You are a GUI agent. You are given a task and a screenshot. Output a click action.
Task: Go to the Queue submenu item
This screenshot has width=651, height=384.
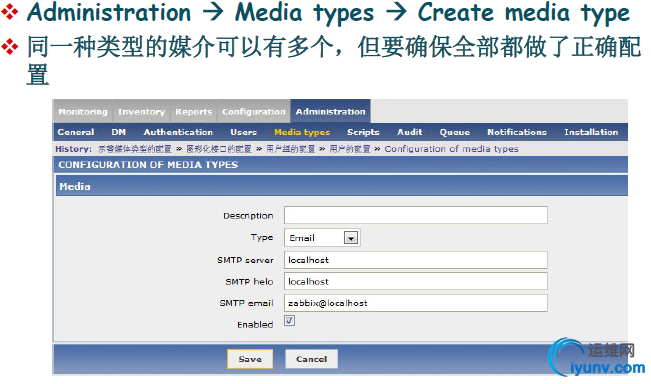point(455,132)
